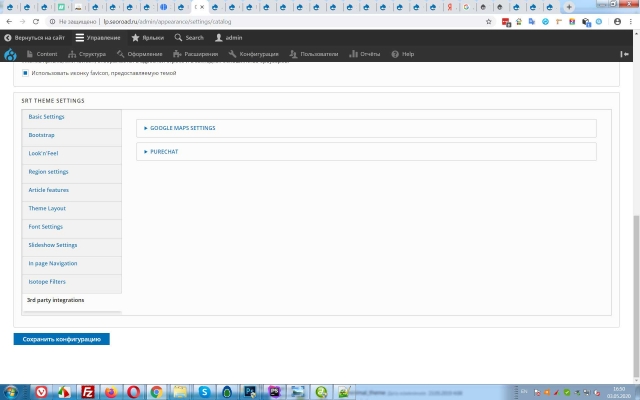Click the Search magnifier in admin toolbar

pyautogui.click(x=188, y=37)
